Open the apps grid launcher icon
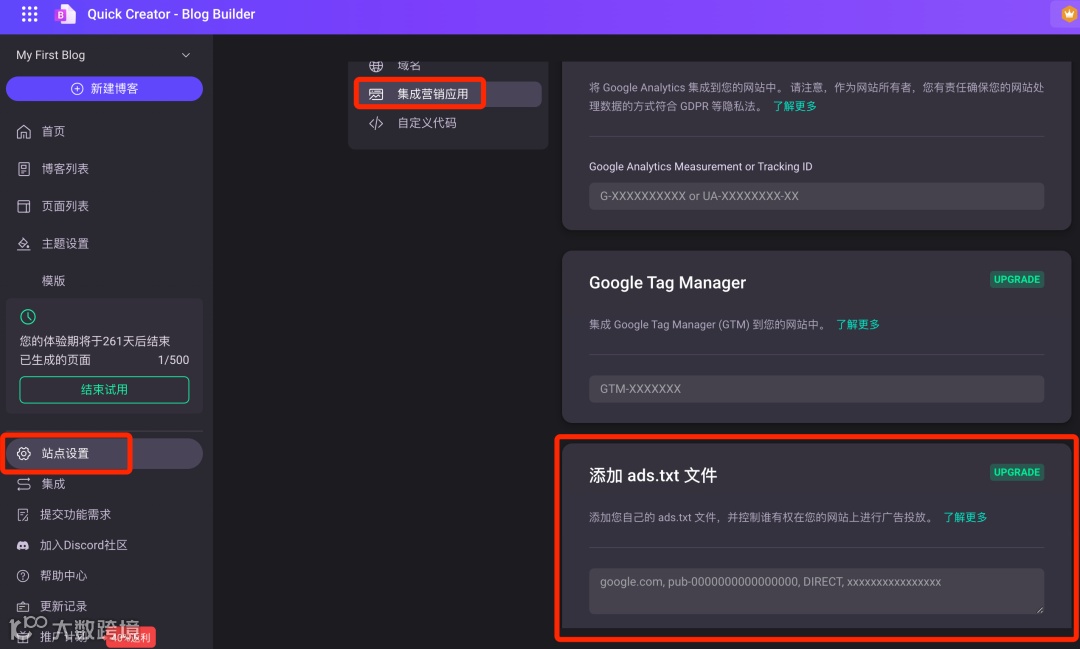The image size is (1080, 649). point(29,14)
